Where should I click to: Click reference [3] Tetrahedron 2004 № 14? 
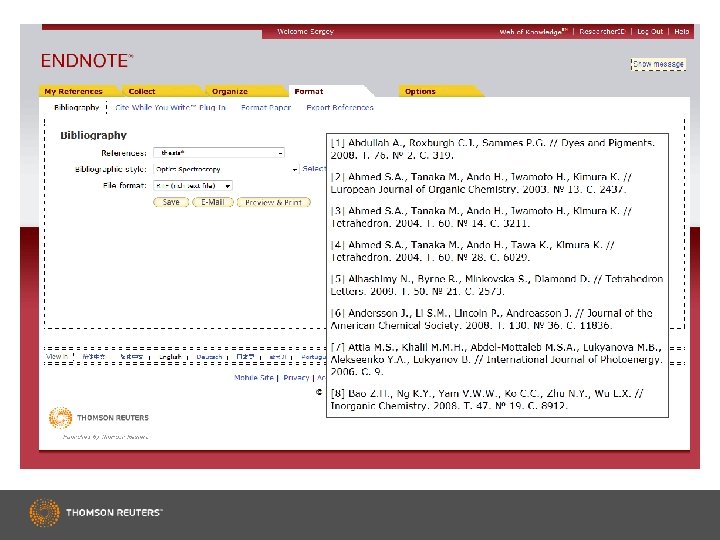pyautogui.click(x=481, y=217)
